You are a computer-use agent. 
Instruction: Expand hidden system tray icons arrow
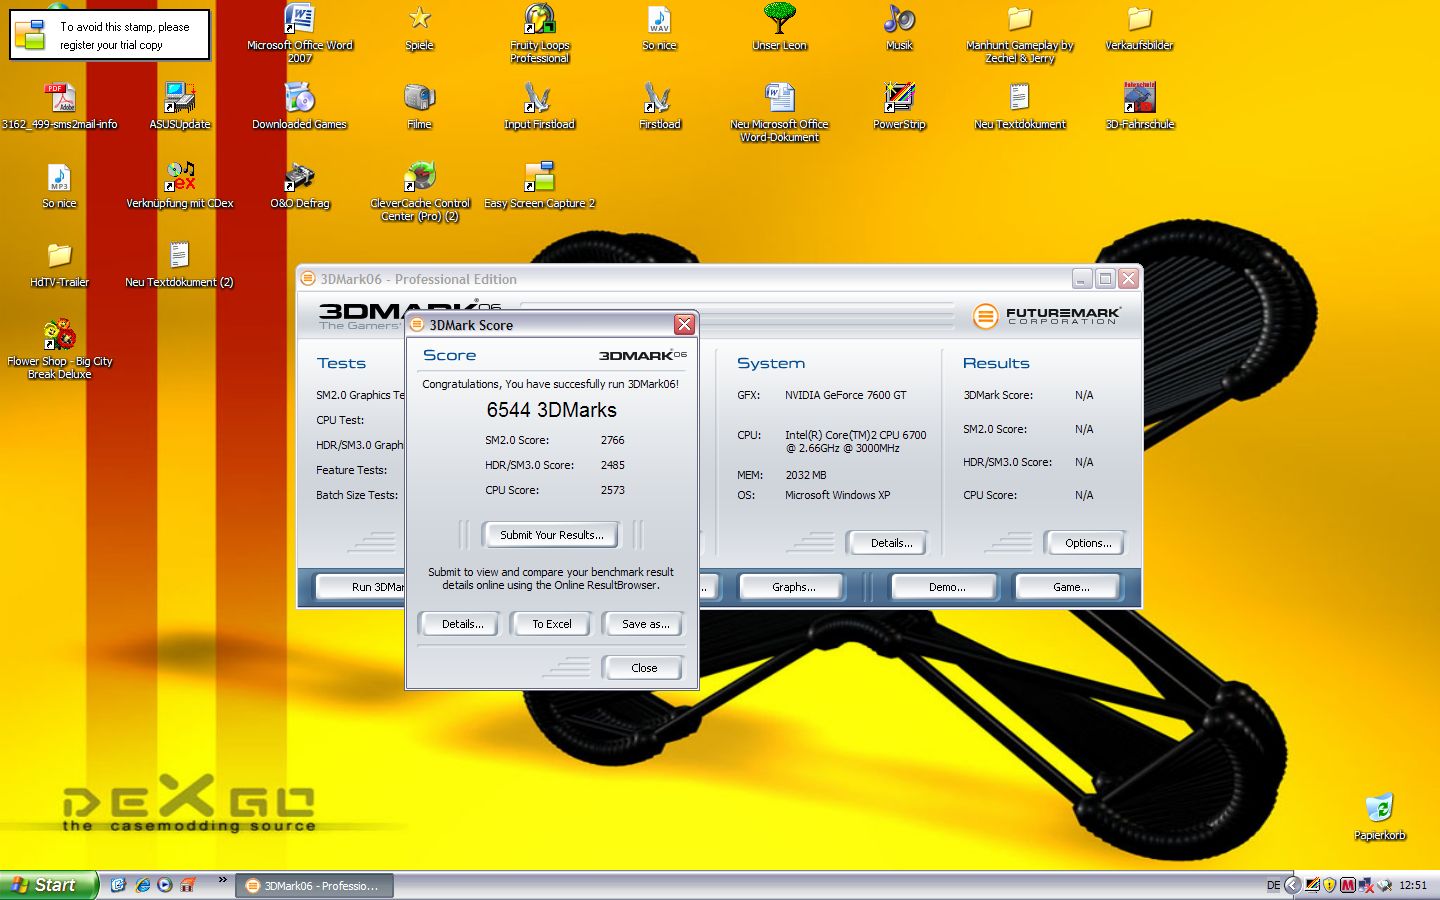click(1292, 885)
